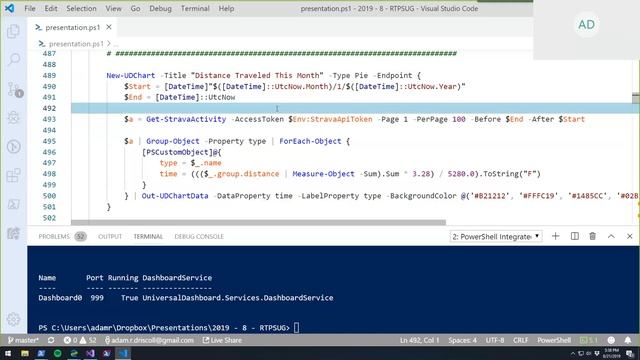
Task: Click Out-UDChartData on line 500
Action: (175, 196)
